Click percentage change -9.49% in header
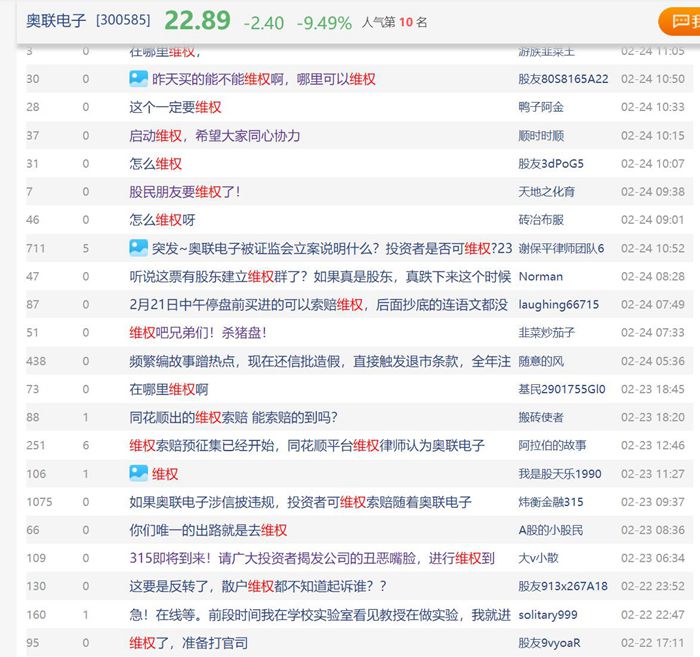The width and height of the screenshot is (700, 657). click(325, 23)
